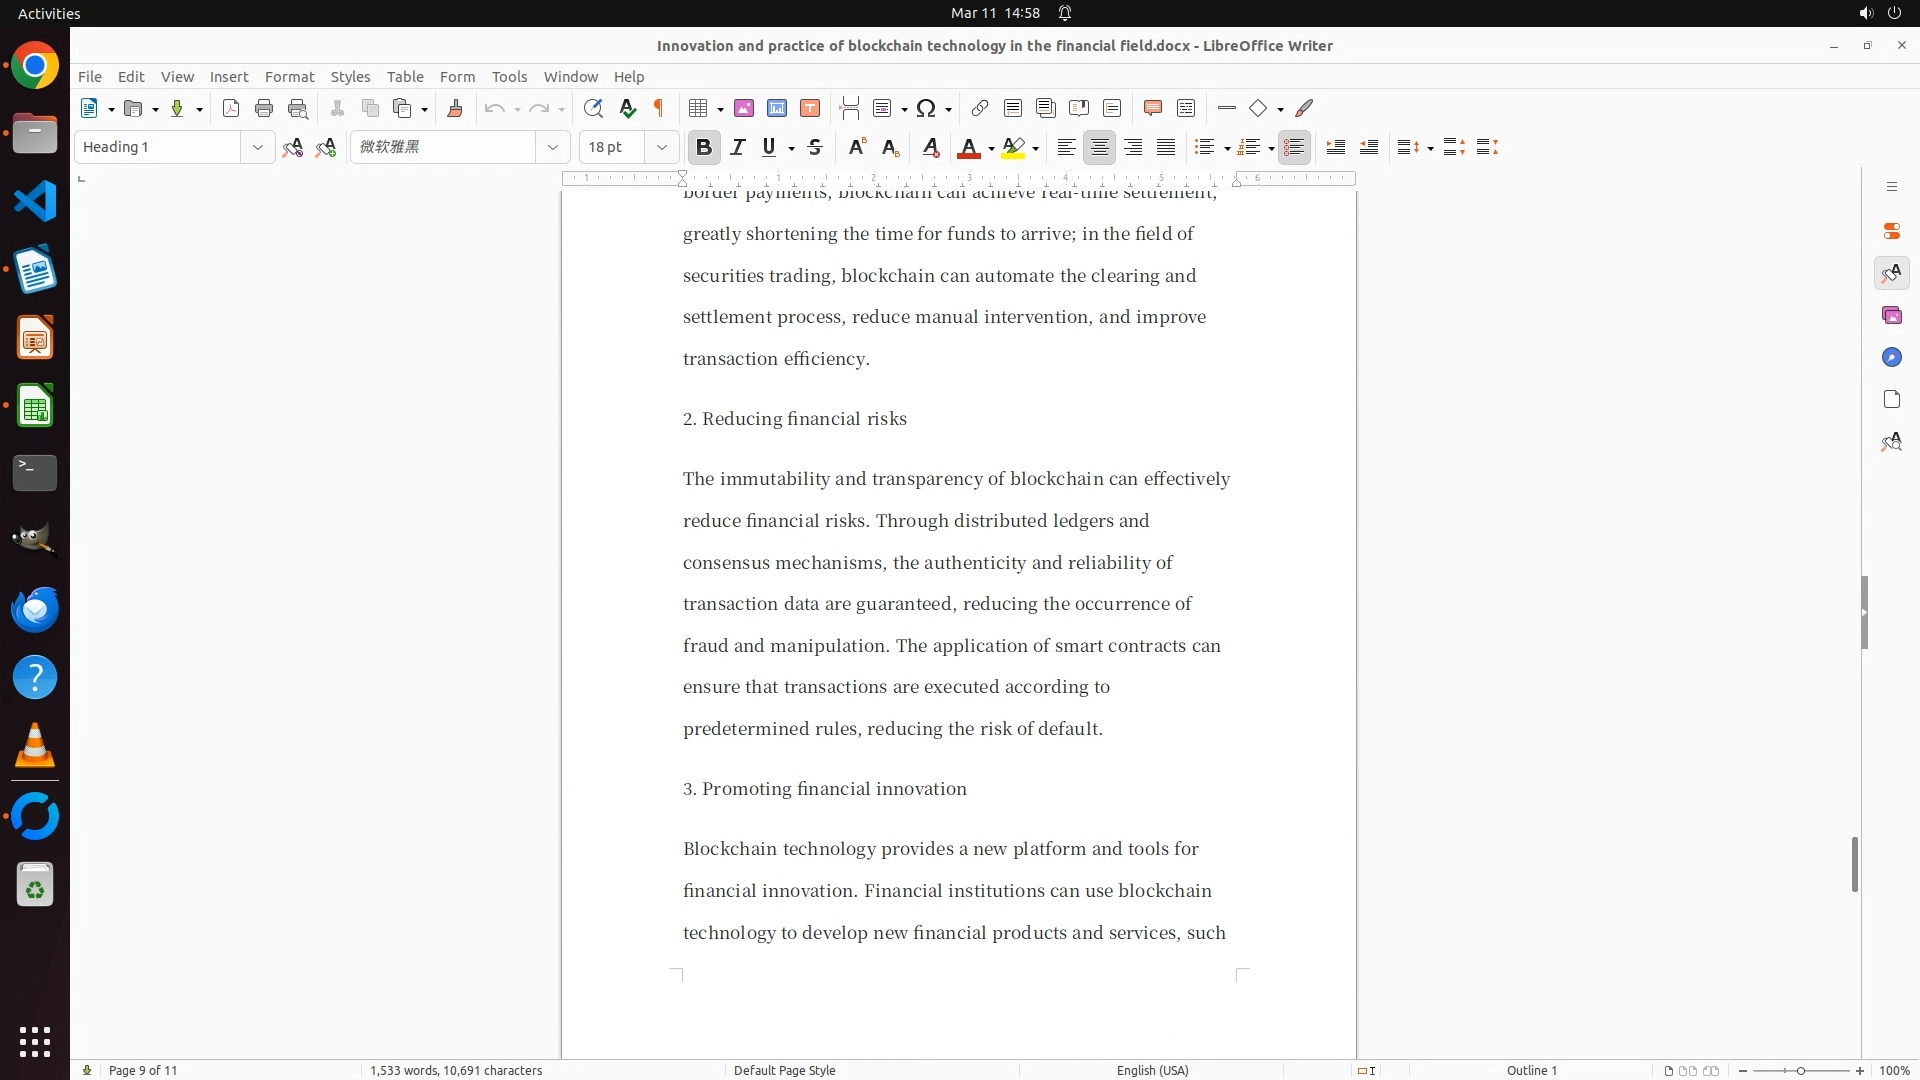Click the zoom slider in status bar
The image size is (1920, 1080).
(1800, 1070)
